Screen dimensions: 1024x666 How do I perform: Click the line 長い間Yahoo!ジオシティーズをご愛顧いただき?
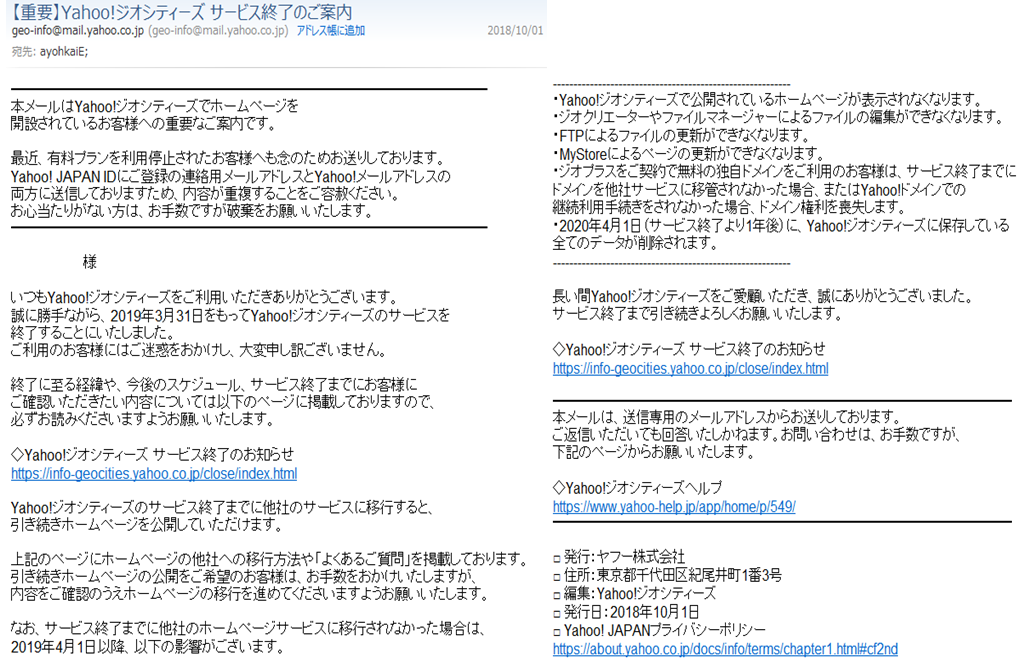click(763, 296)
